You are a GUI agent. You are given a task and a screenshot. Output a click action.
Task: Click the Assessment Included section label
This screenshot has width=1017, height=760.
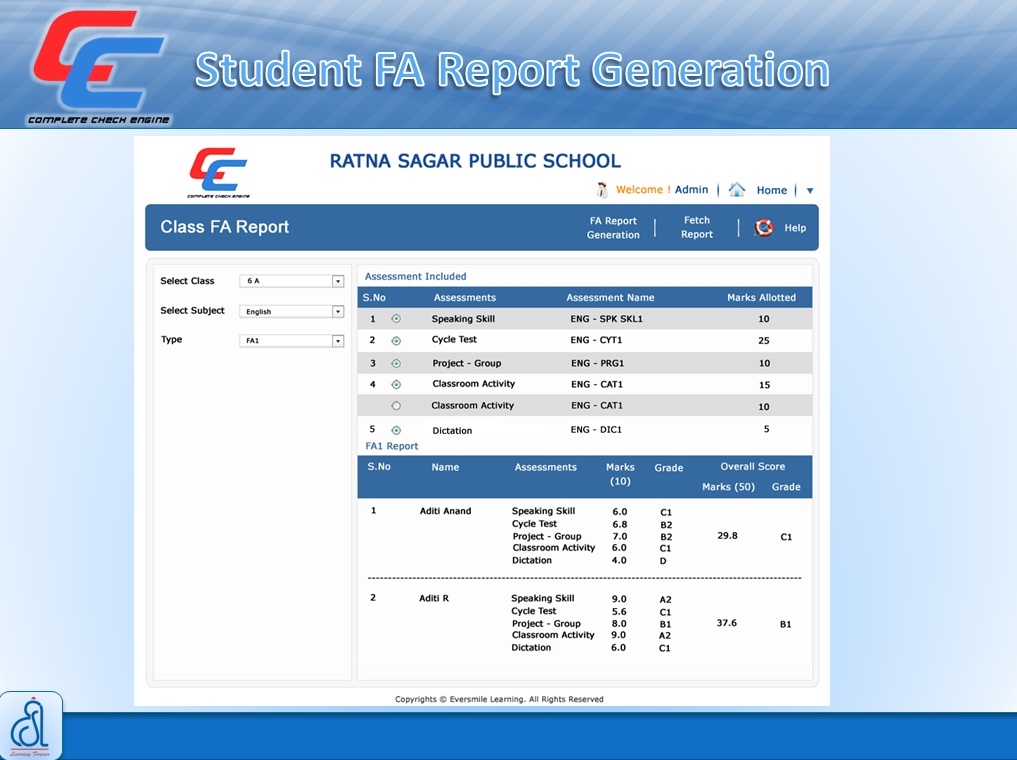click(415, 276)
